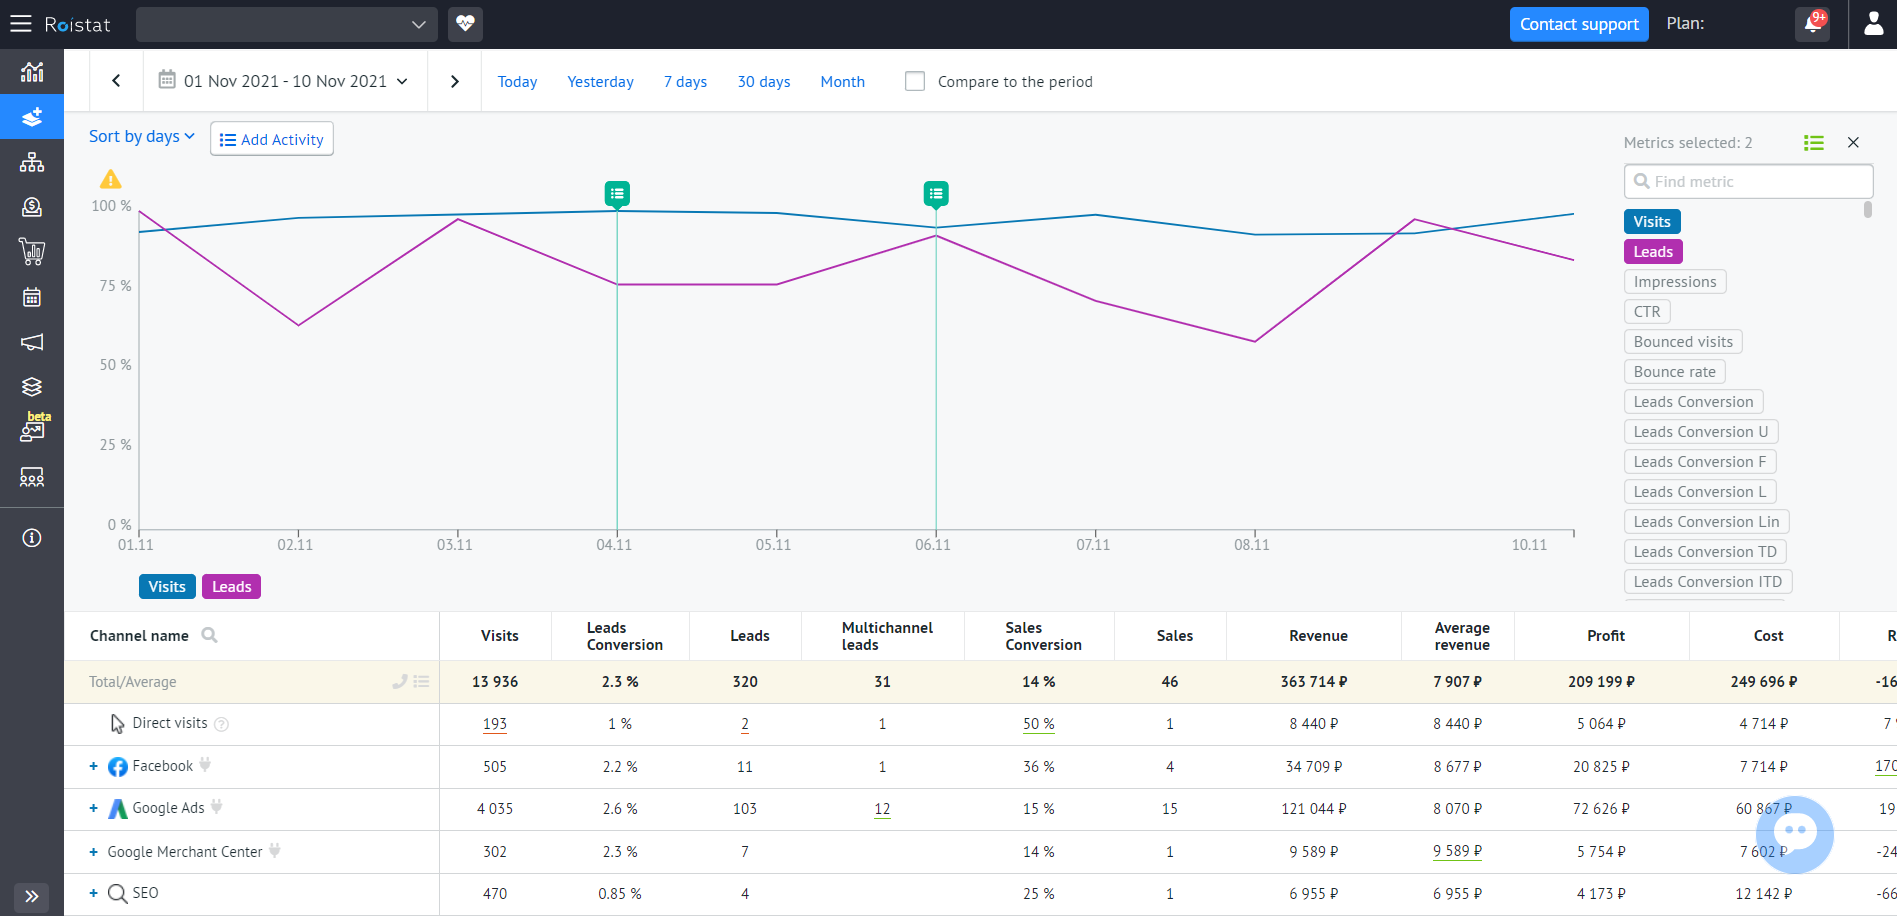
Task: Open the user profile icon
Action: pos(1874,24)
